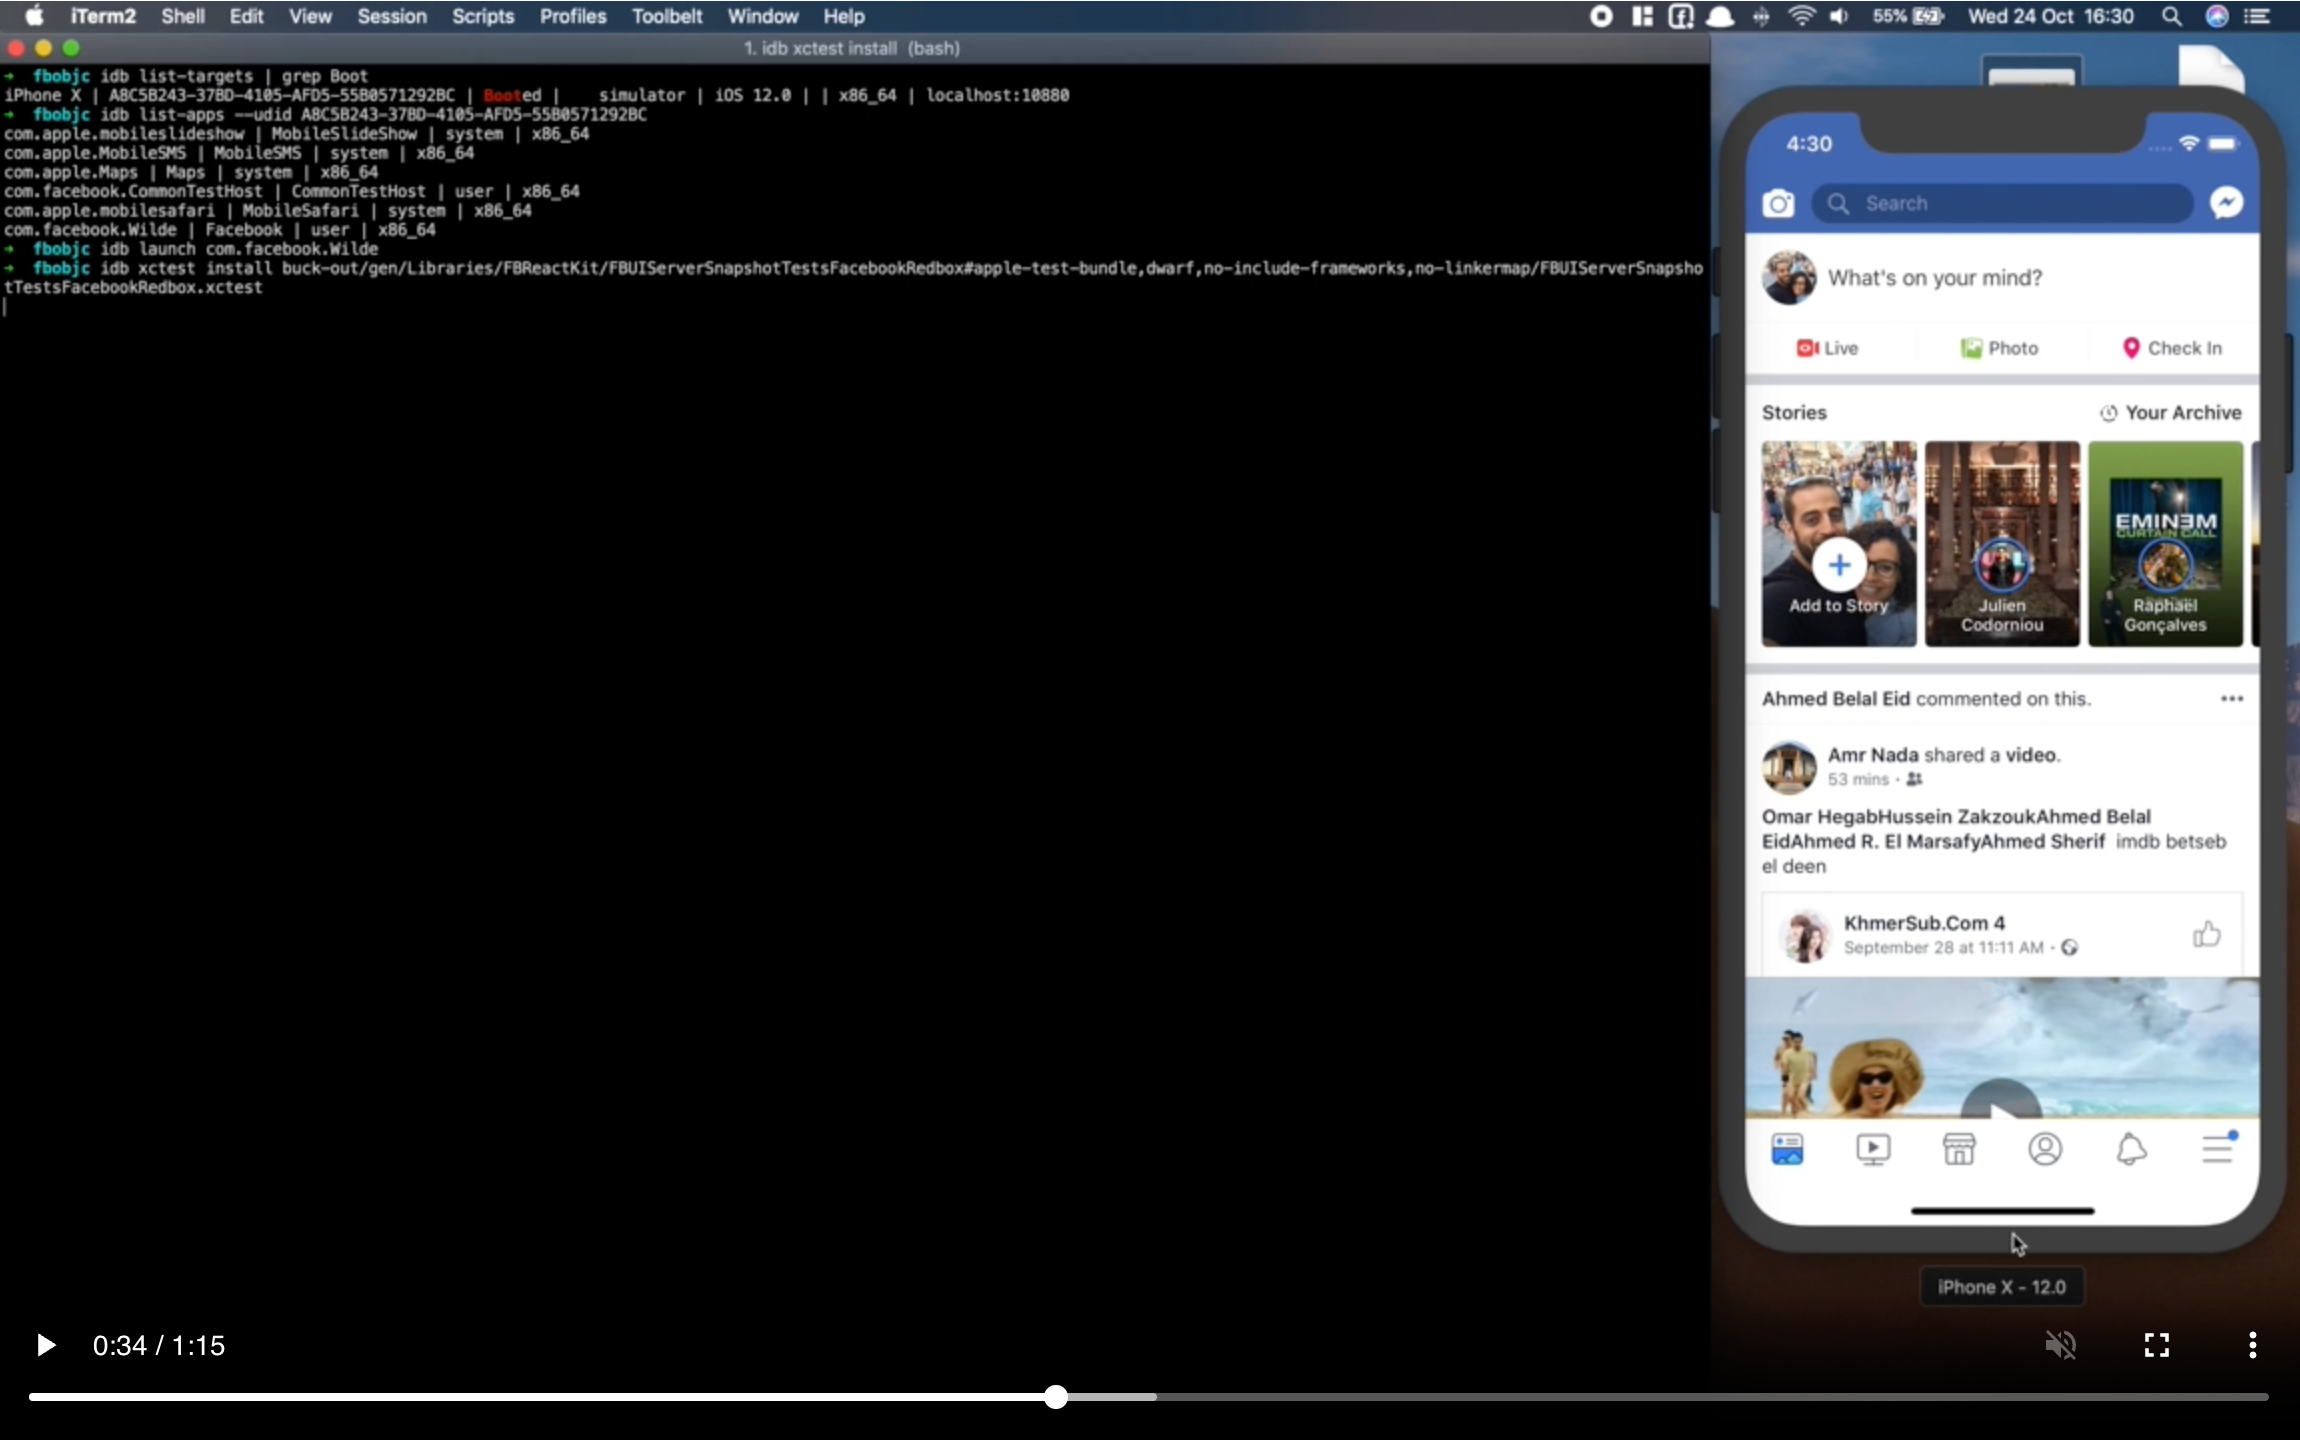Open the iTerm2 application menu
The width and height of the screenshot is (2300, 1440).
coord(103,16)
